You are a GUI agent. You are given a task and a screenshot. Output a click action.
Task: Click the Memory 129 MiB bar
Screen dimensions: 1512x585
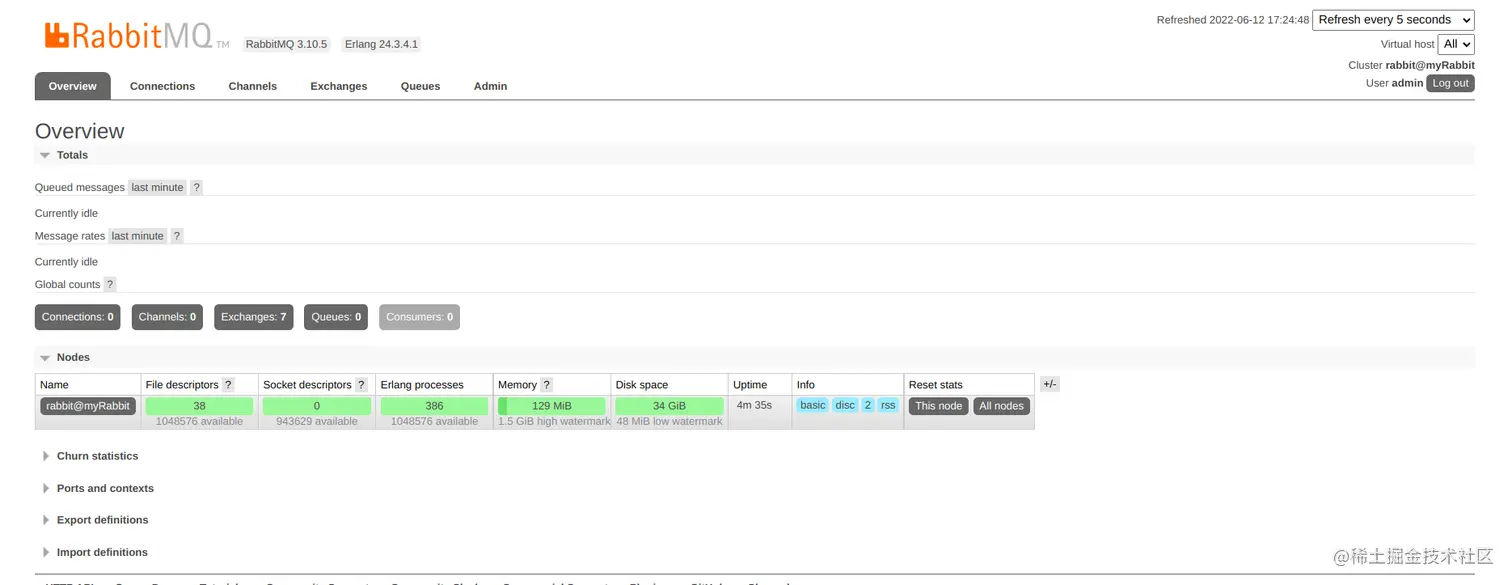pos(552,406)
